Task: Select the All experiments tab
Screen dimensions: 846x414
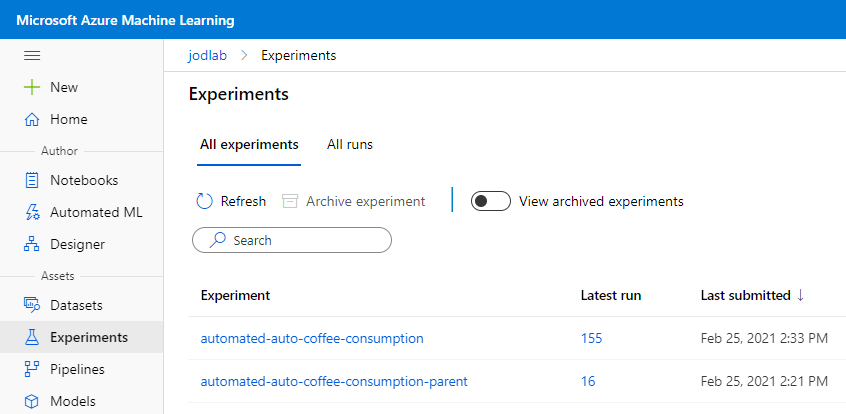Action: (249, 145)
